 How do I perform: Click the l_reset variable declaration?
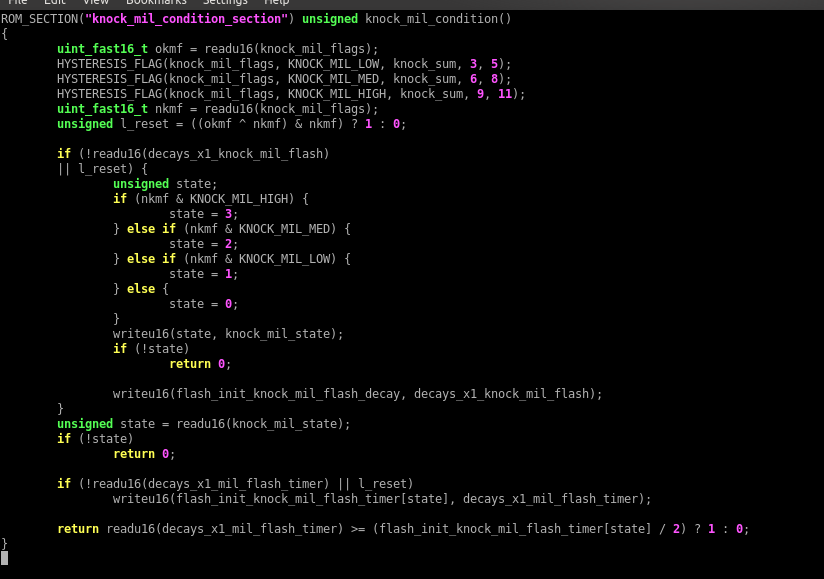point(141,124)
